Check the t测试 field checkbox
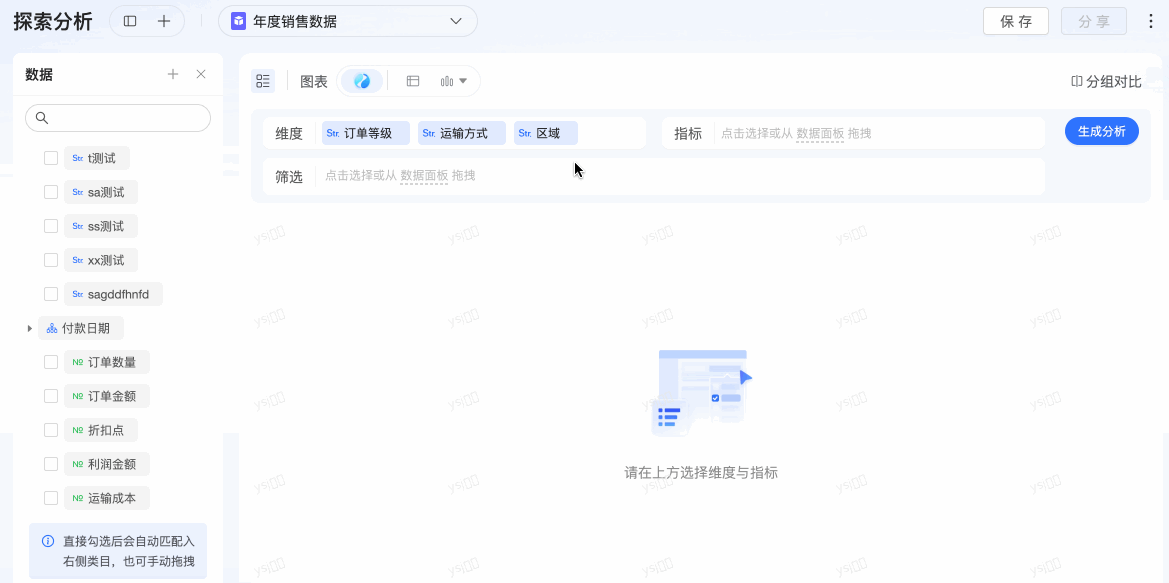Screen dimensions: 1169x583 (51, 158)
